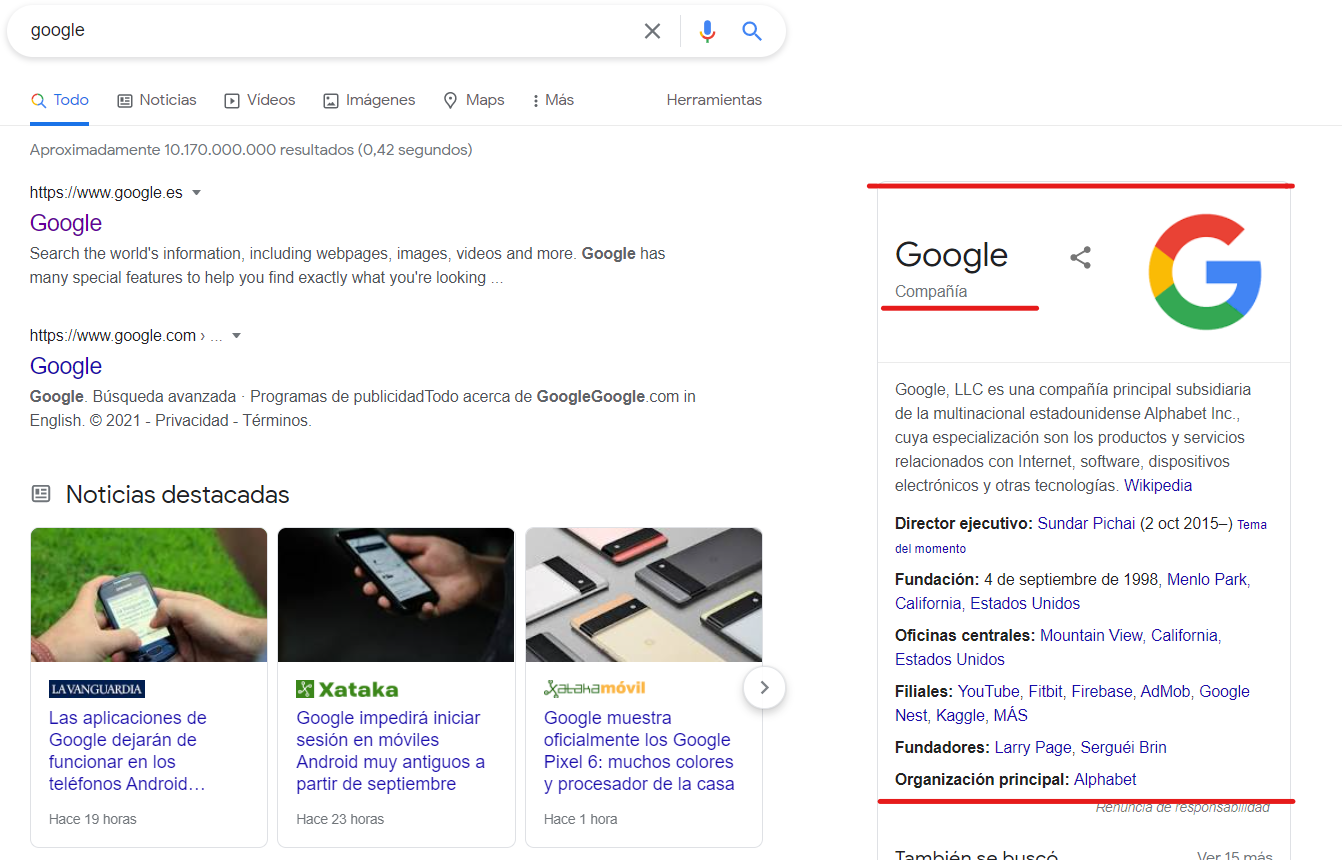Expand the dropdown arrow next to google.com
Screen dimensions: 1342x860
pos(237,335)
